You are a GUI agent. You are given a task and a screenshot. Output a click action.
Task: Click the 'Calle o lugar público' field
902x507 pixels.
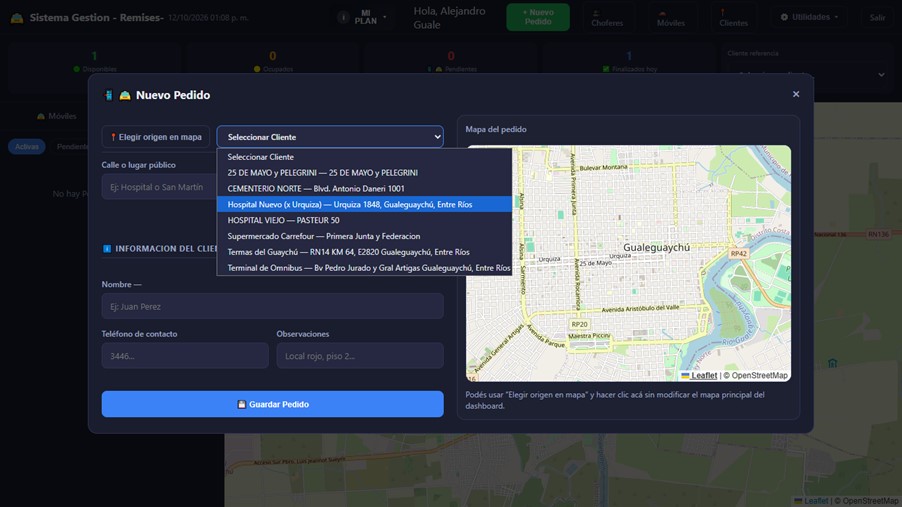point(159,187)
